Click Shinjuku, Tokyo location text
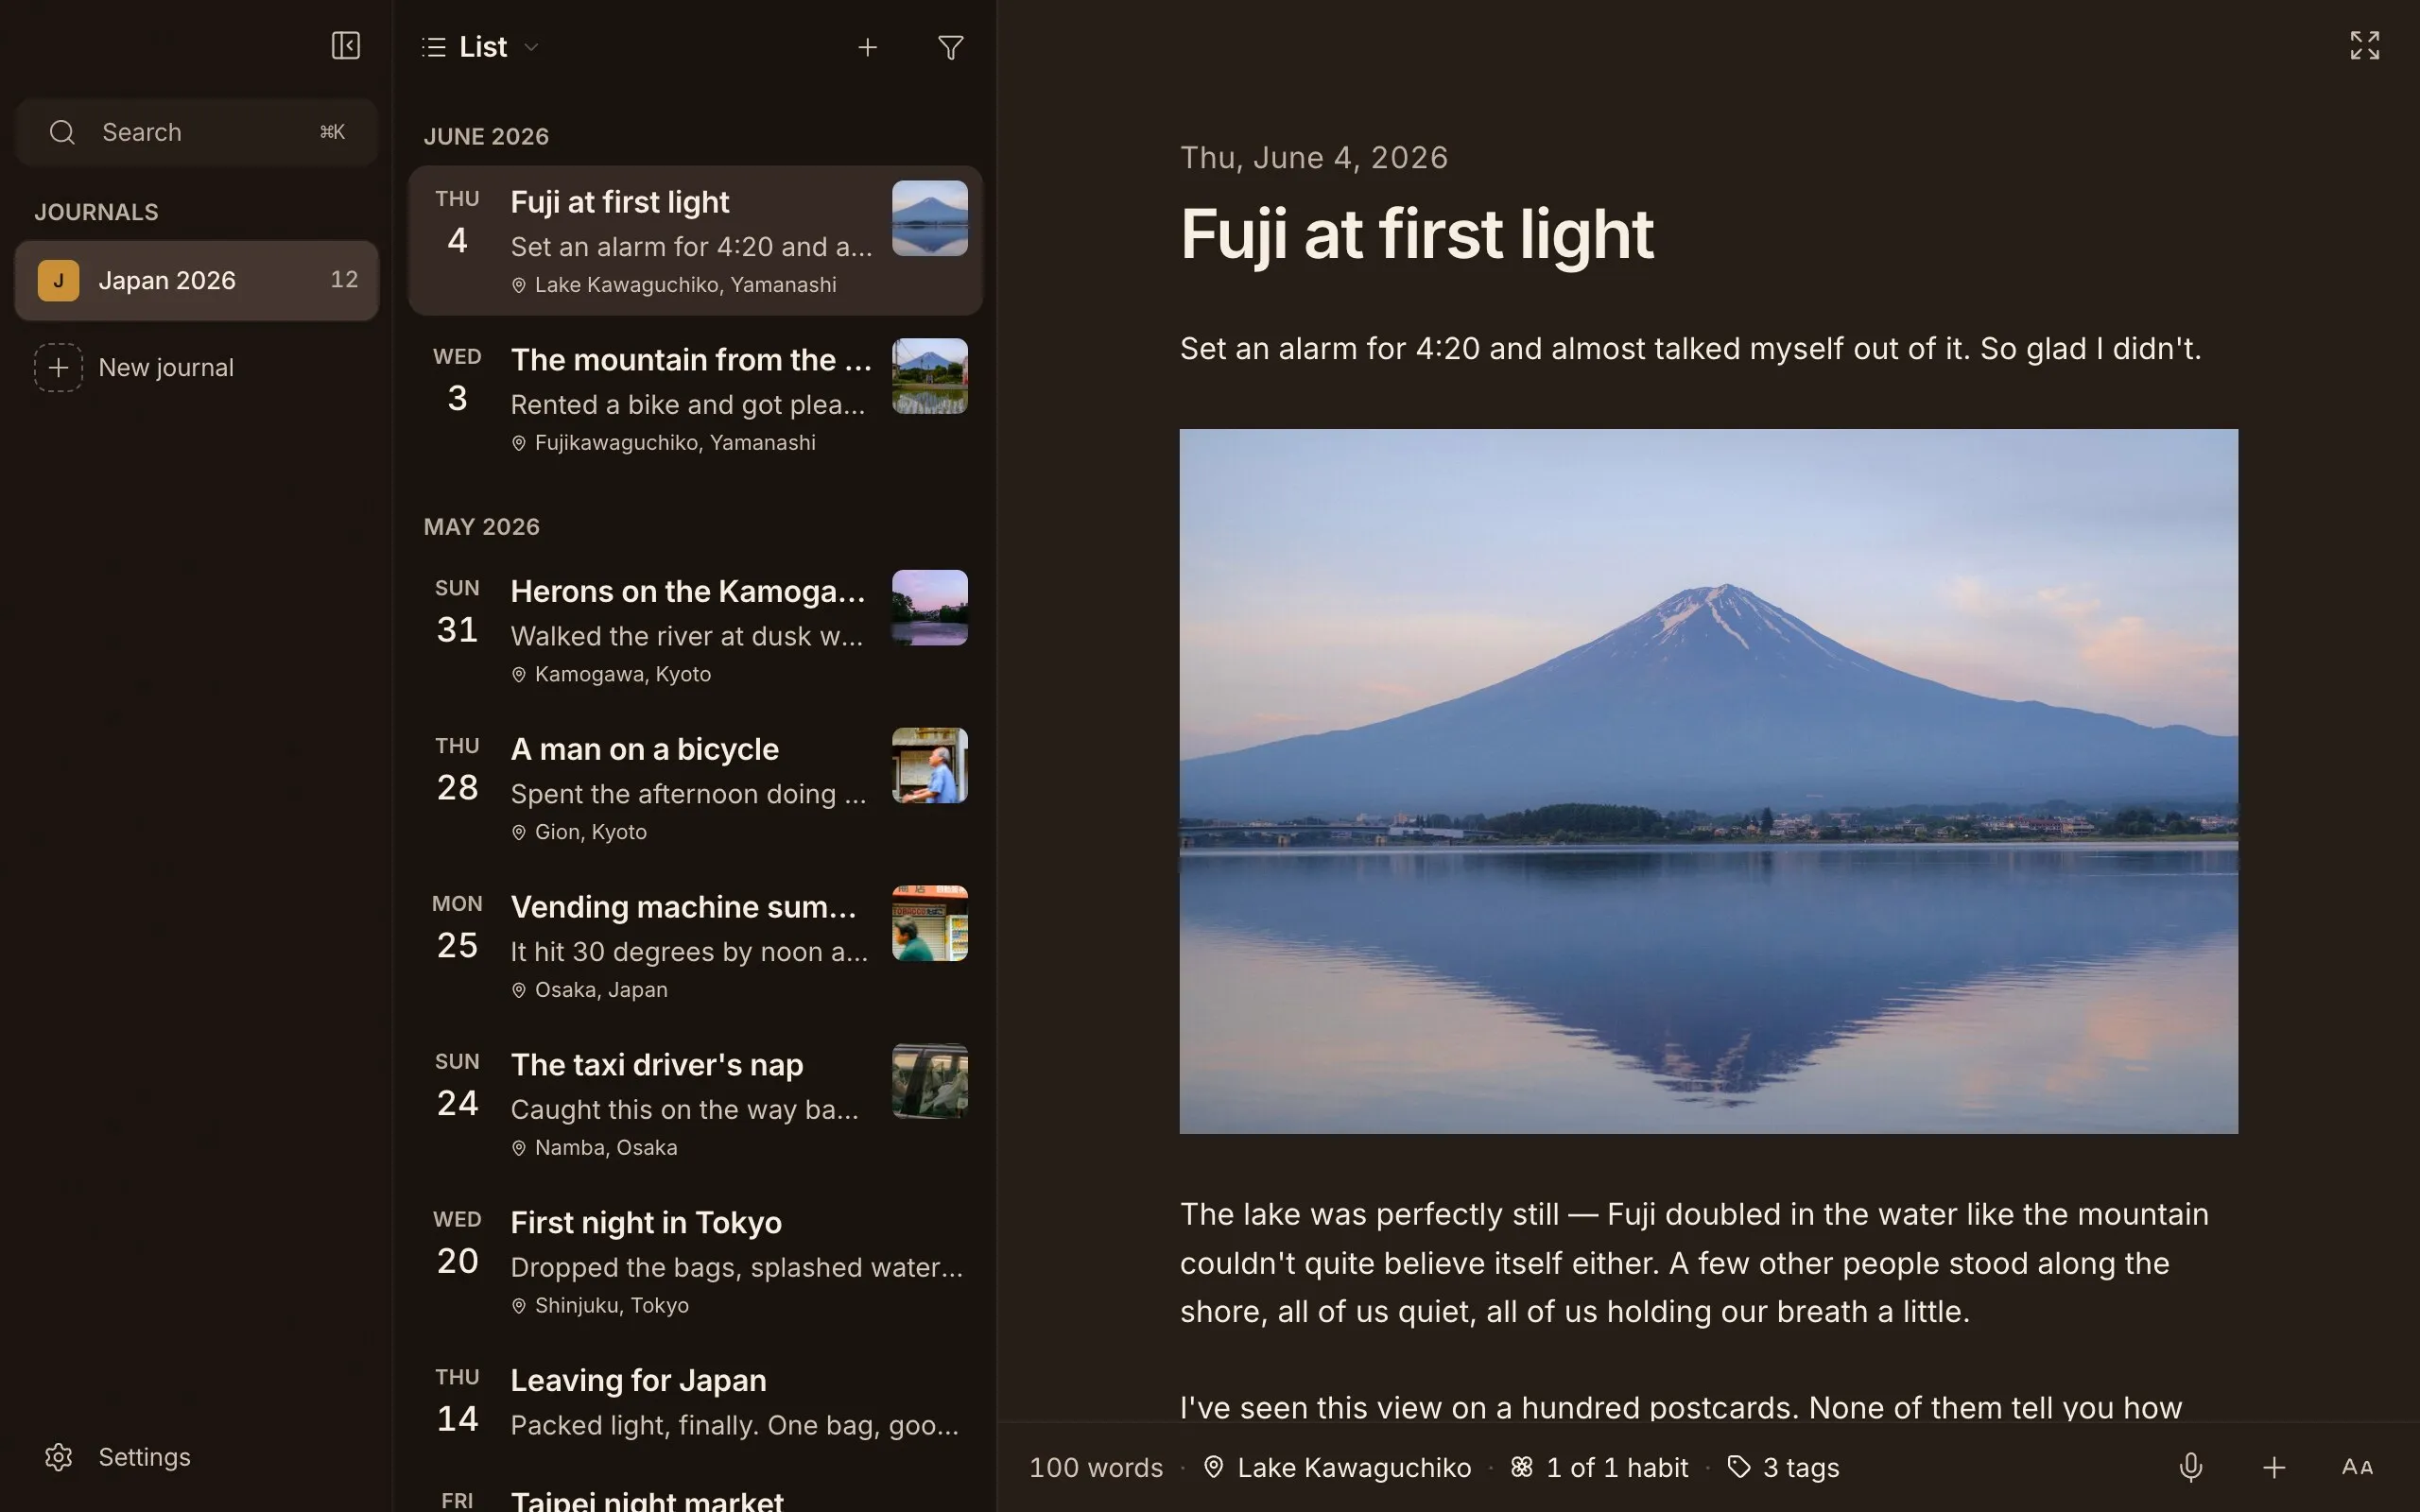Screen dimensions: 2420x1512 (612, 1306)
